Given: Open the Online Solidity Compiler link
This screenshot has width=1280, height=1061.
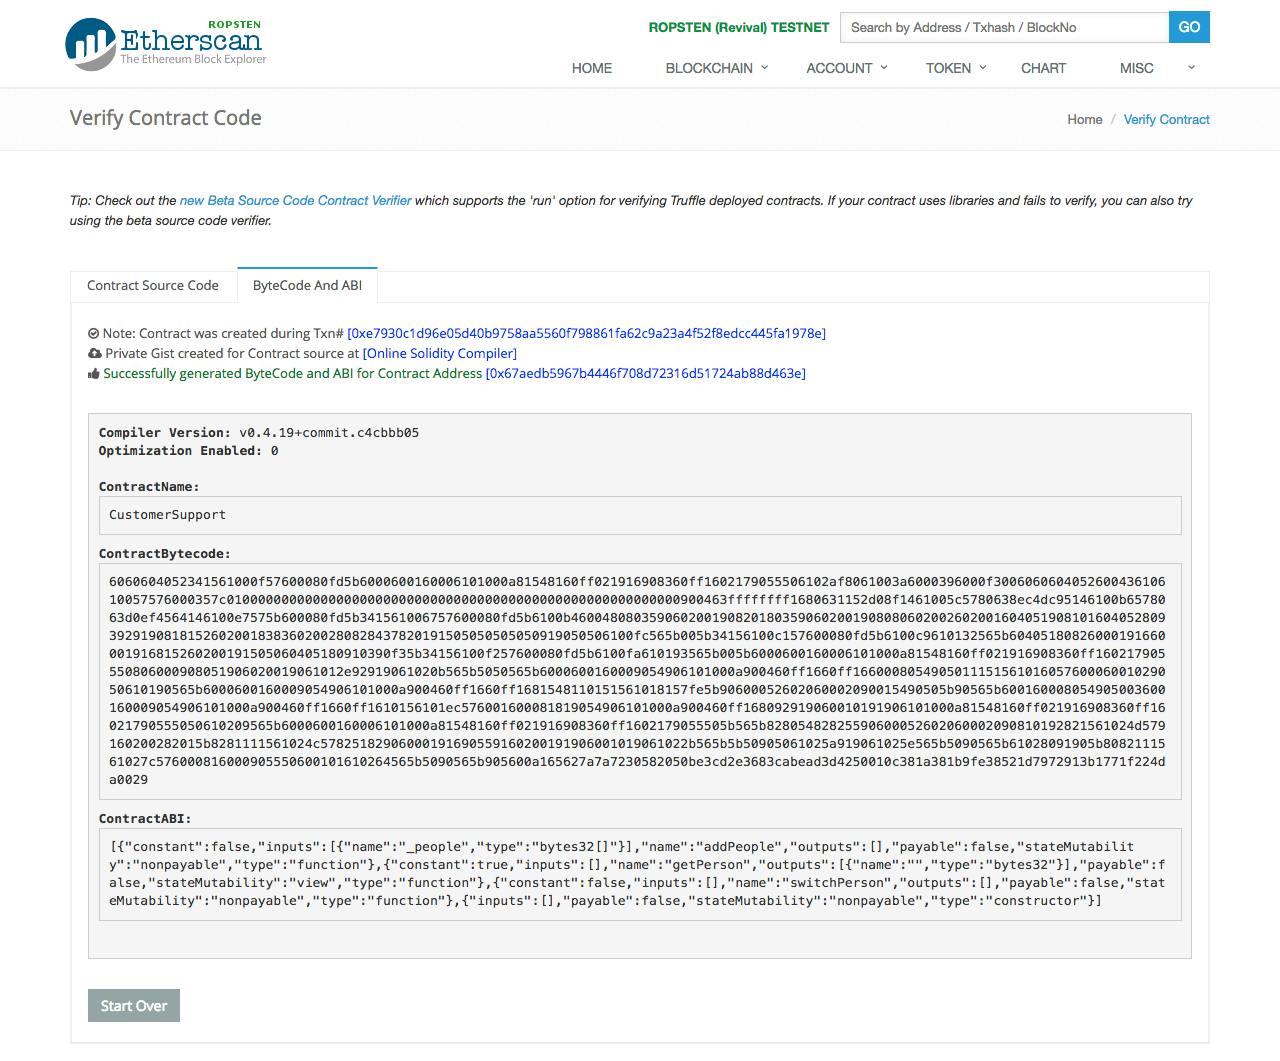Looking at the screenshot, I should click(440, 353).
